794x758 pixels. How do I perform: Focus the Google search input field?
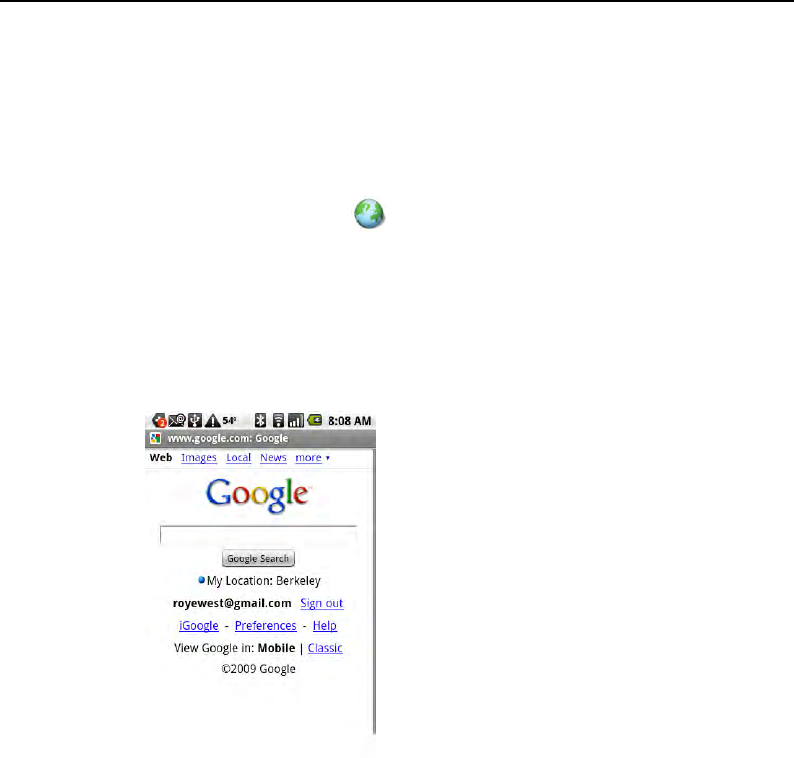258,535
